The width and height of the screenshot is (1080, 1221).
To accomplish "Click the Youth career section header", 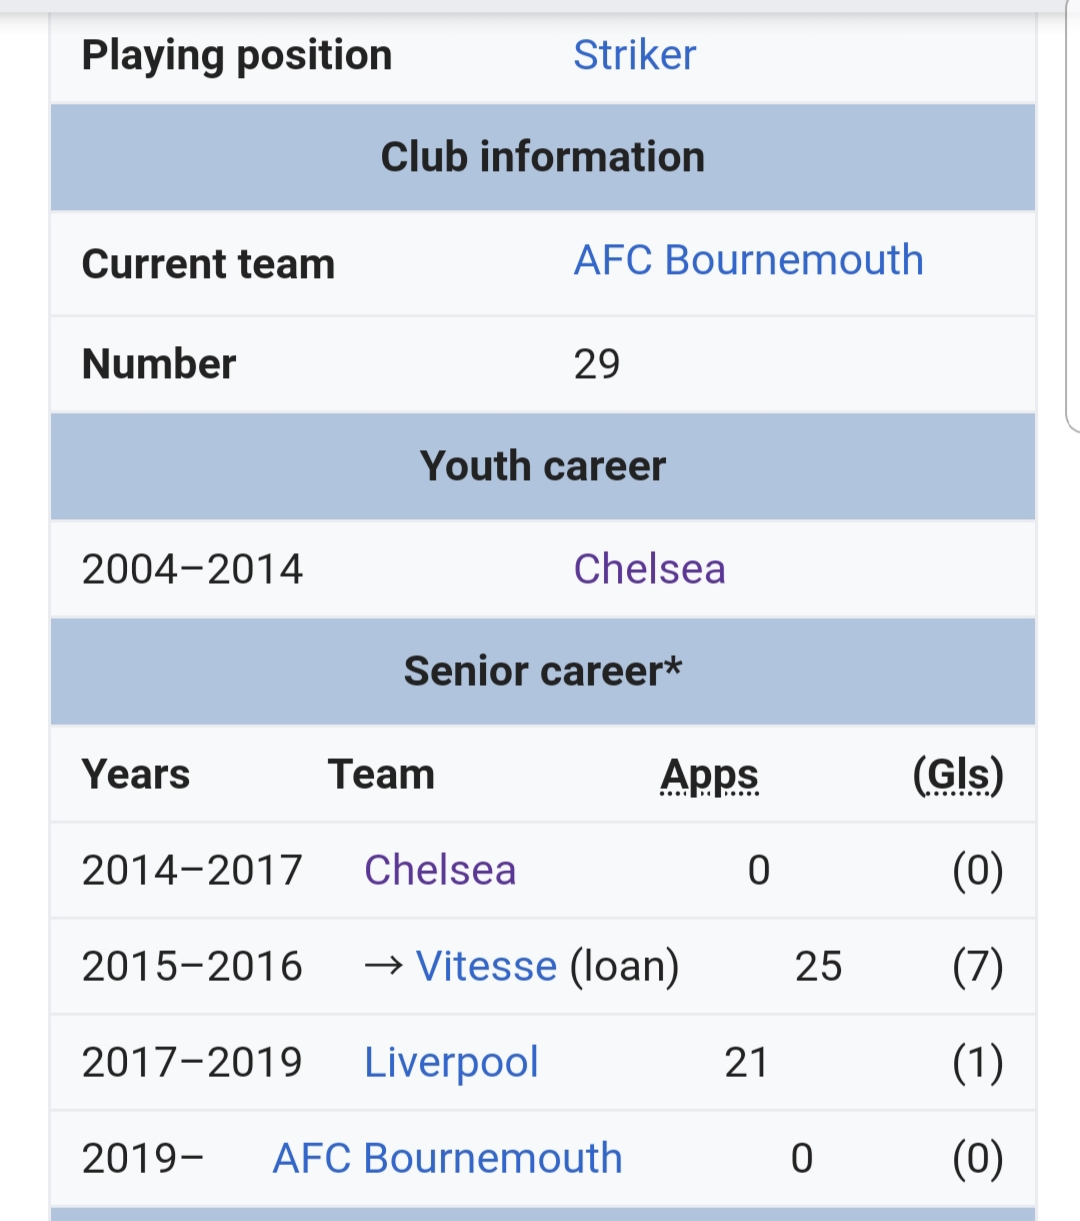I will (x=542, y=466).
